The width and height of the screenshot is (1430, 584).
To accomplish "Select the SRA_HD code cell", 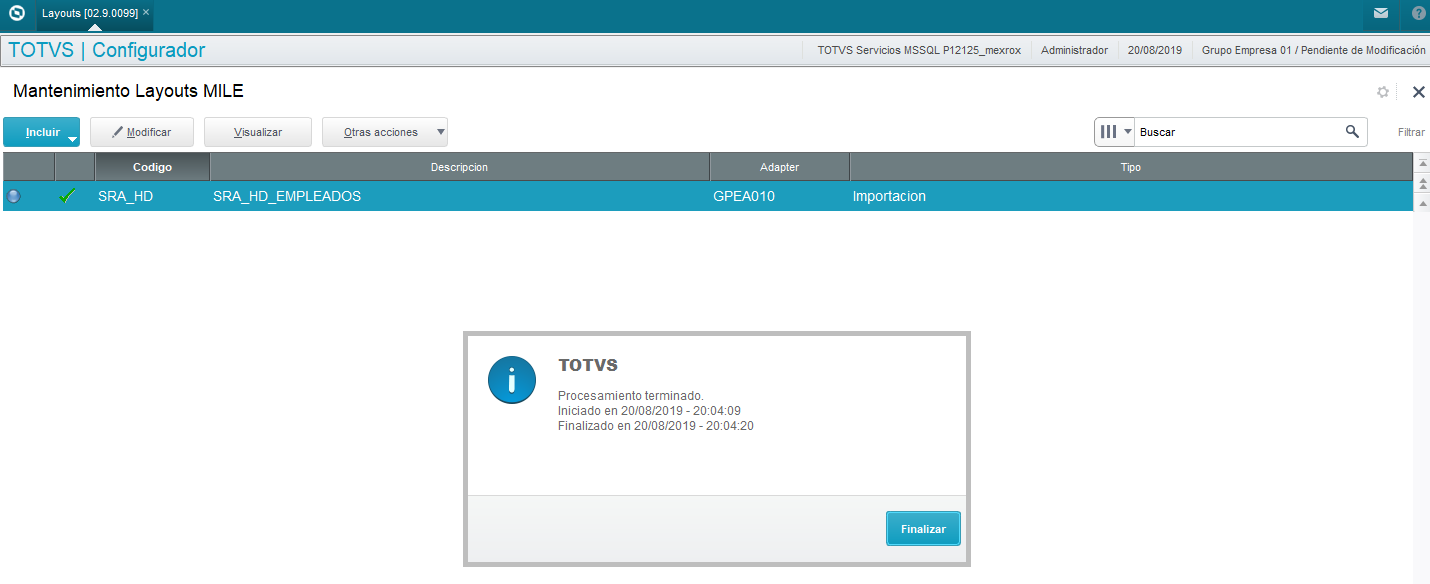I will [152, 196].
